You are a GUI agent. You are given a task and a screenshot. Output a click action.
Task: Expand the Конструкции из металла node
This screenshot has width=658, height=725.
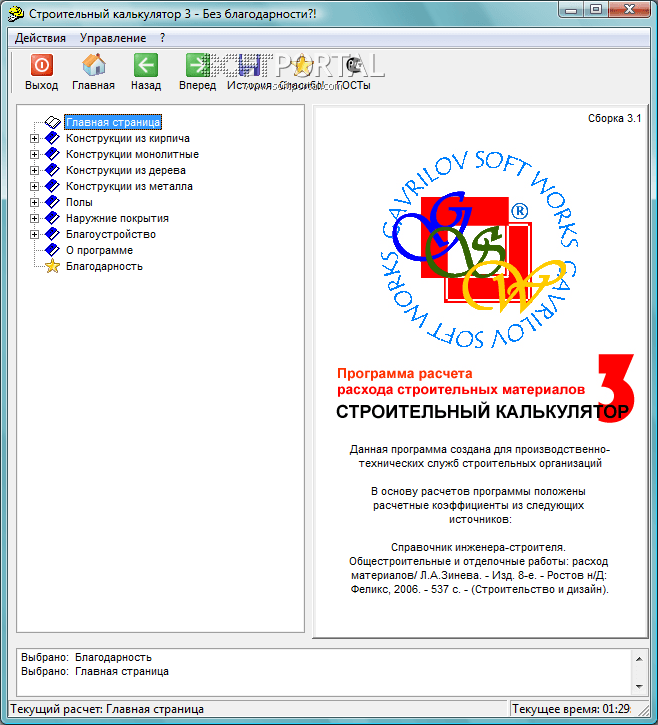point(34,186)
